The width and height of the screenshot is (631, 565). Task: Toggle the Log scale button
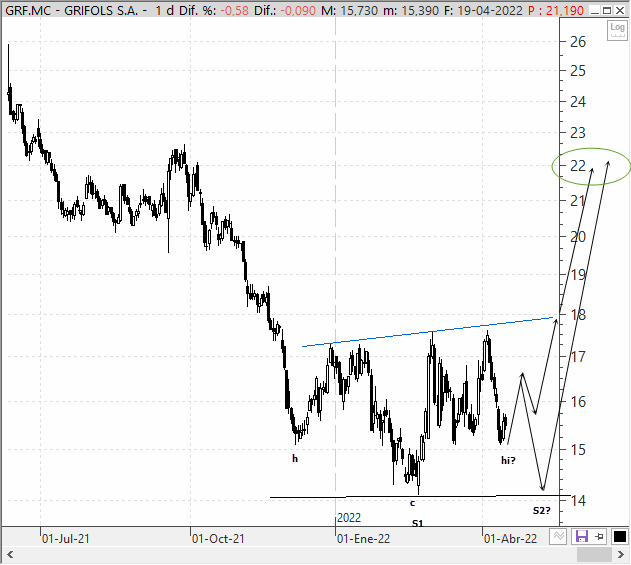click(617, 30)
